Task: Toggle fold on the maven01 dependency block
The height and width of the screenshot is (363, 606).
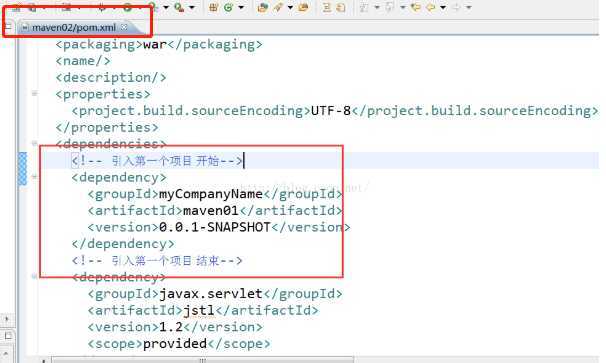Action: [34, 177]
